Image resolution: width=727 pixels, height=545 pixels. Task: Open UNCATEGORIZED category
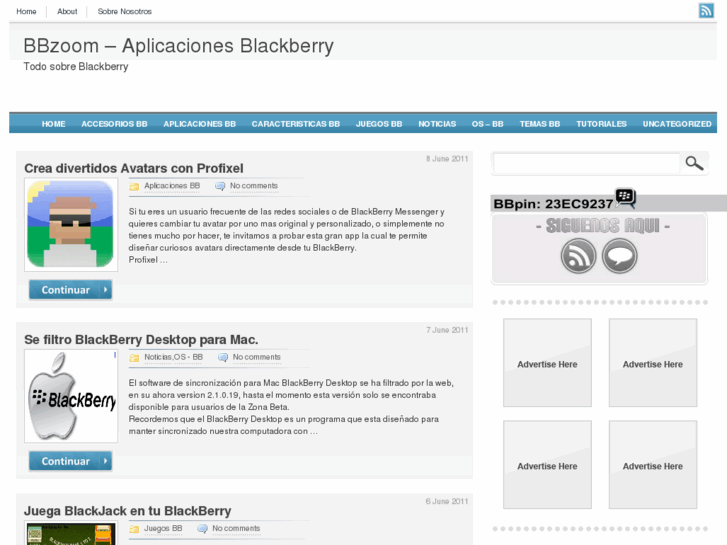click(677, 124)
